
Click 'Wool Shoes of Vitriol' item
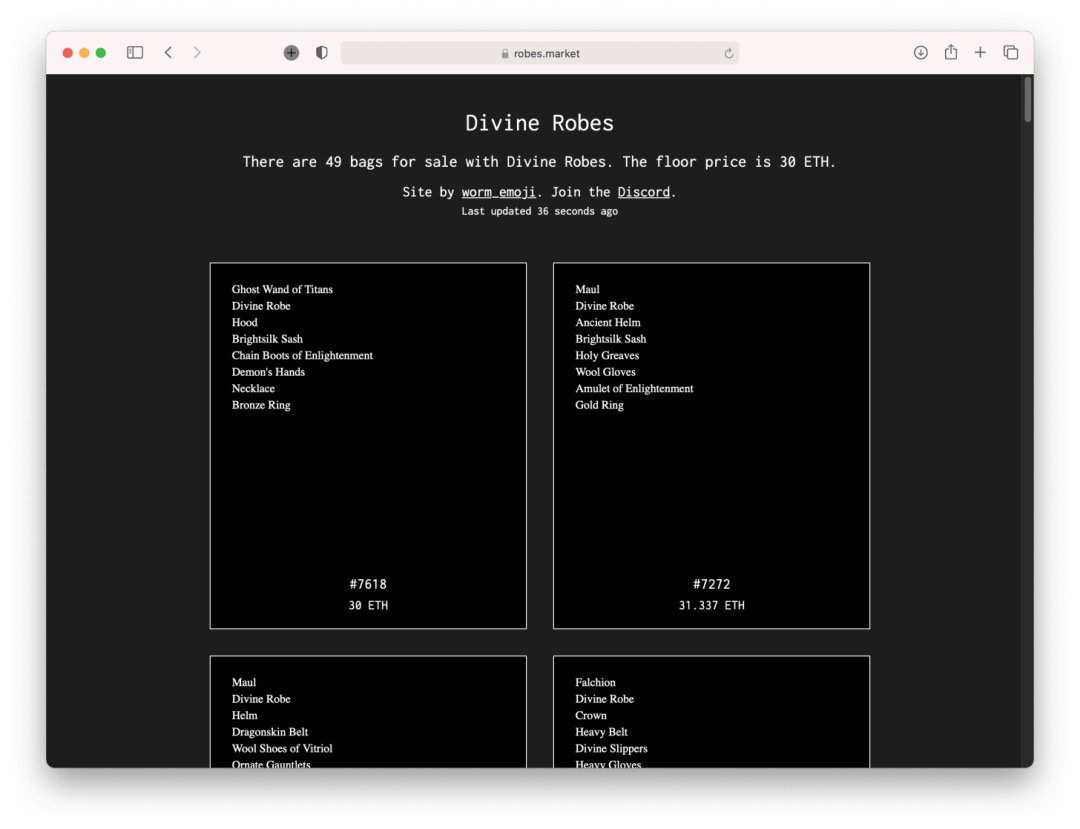282,748
